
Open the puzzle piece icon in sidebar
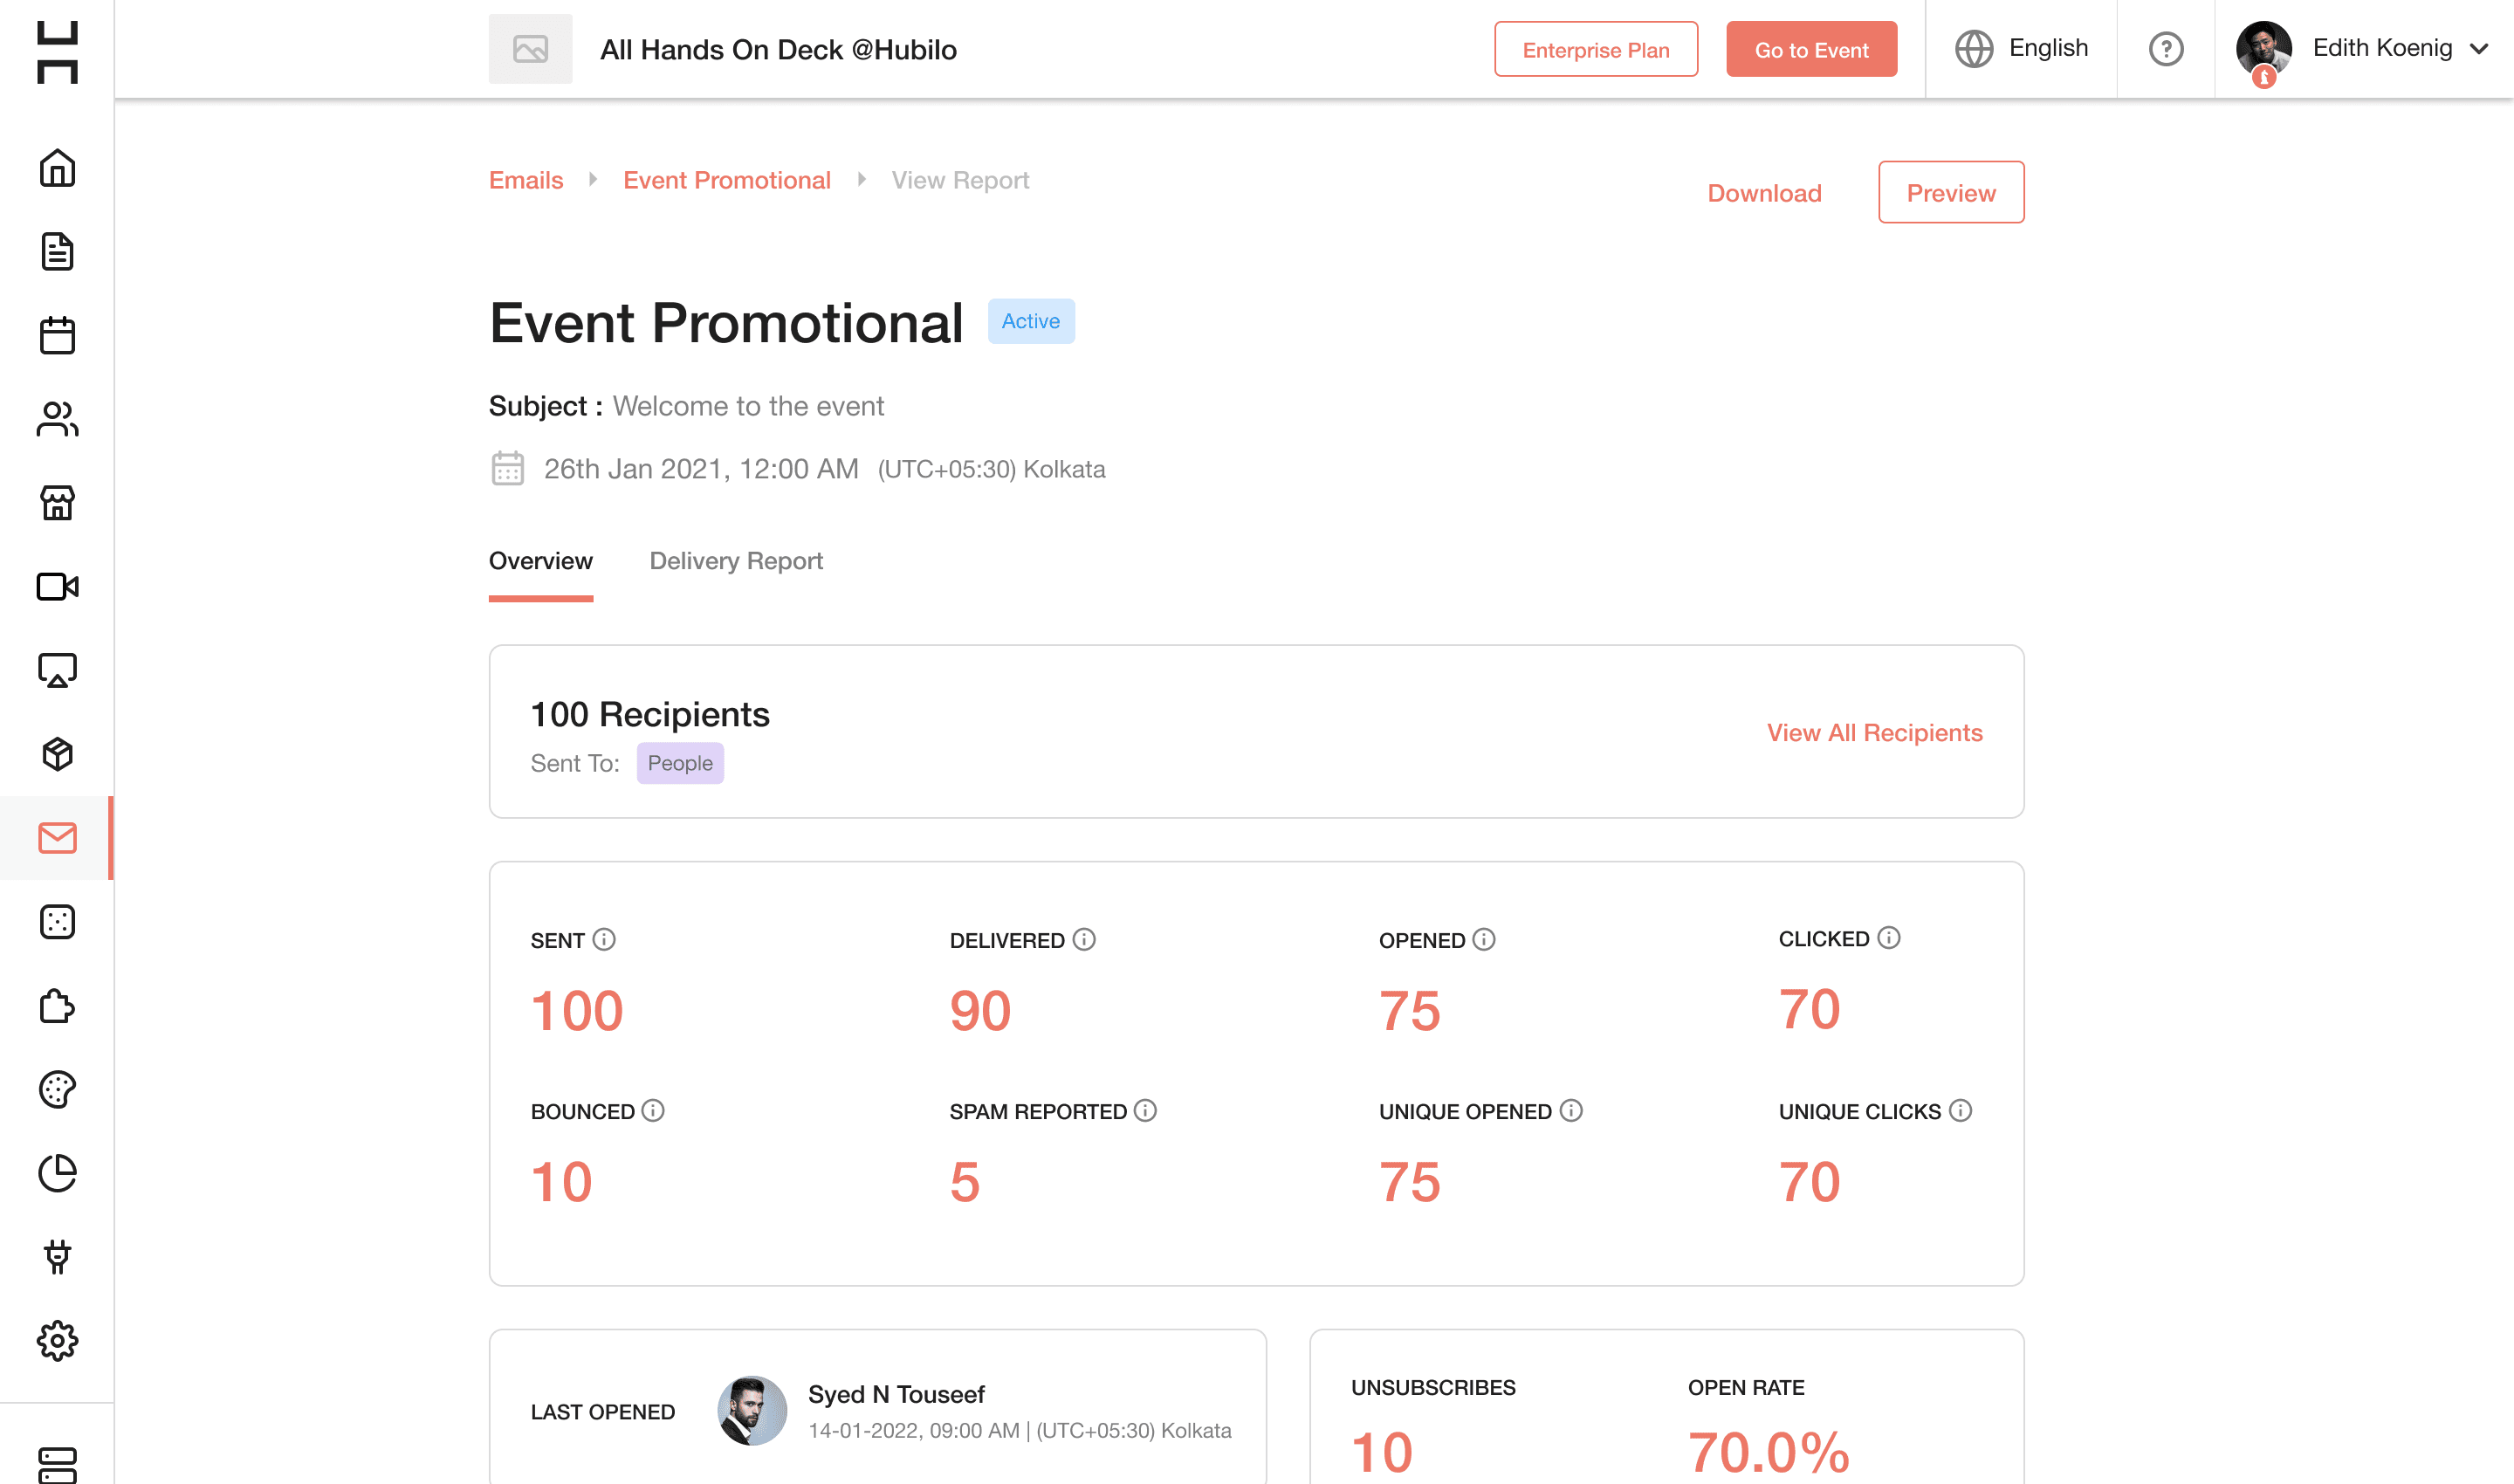(57, 1006)
